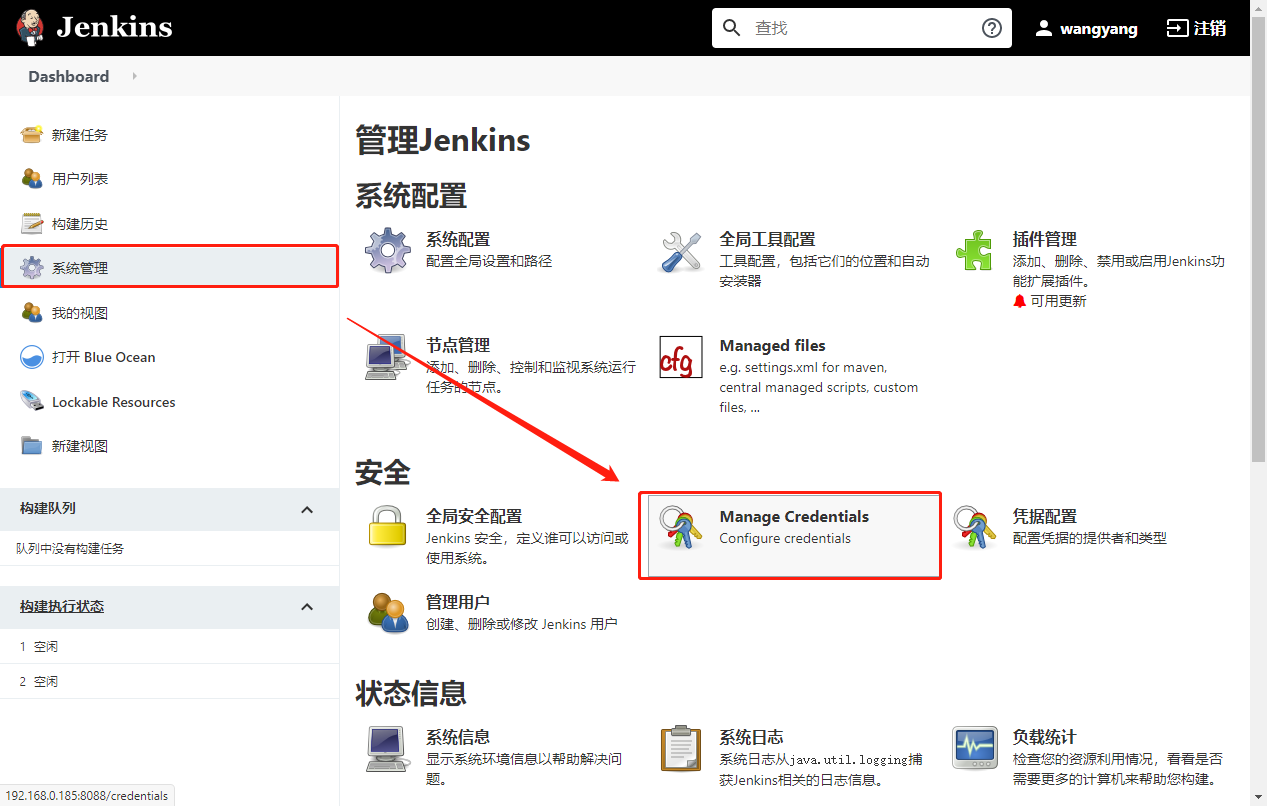Viewport: 1267px width, 806px height.
Task: Open the 全局工具配置 title link
Action: pos(768,239)
